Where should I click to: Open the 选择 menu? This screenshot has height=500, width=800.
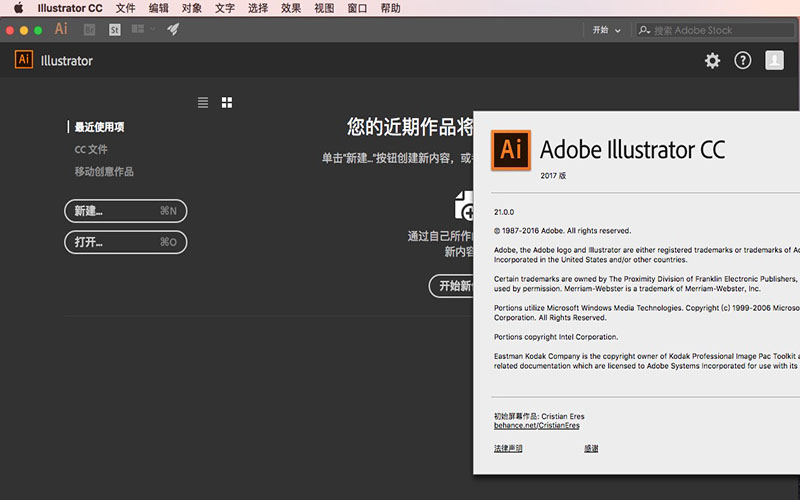coord(258,8)
